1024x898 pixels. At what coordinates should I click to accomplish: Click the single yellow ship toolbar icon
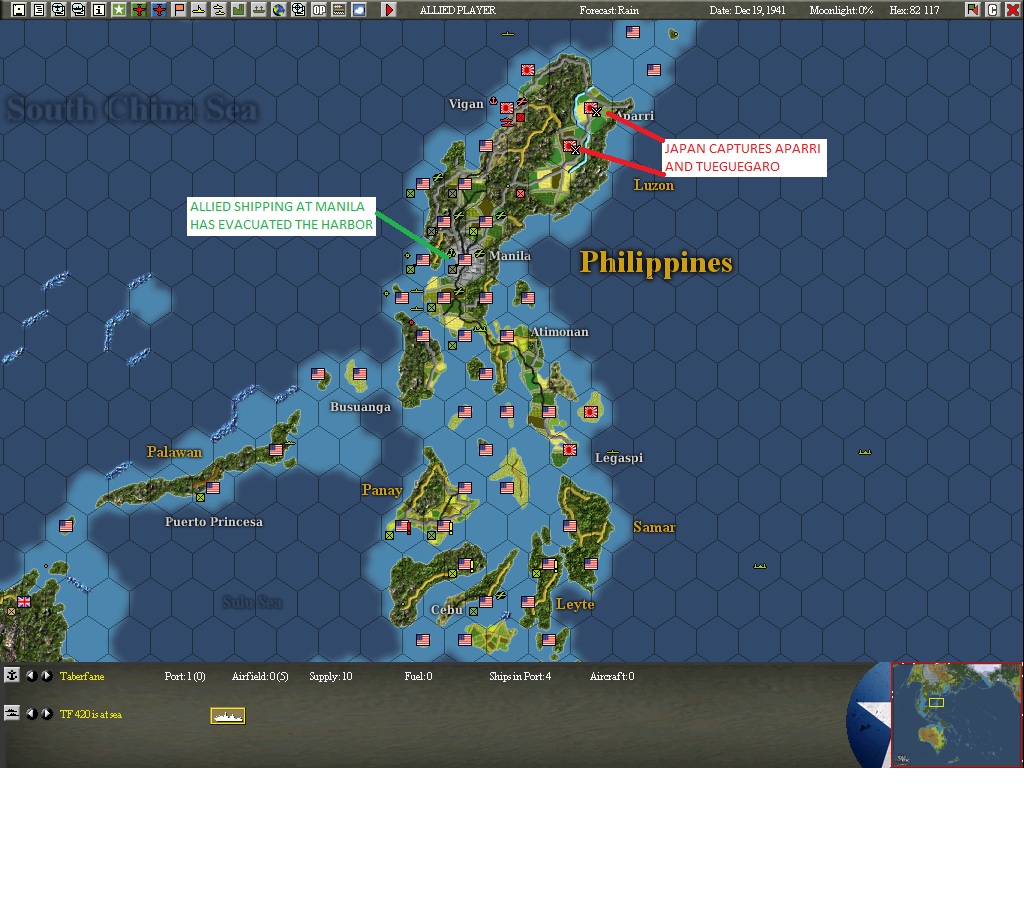coord(199,10)
